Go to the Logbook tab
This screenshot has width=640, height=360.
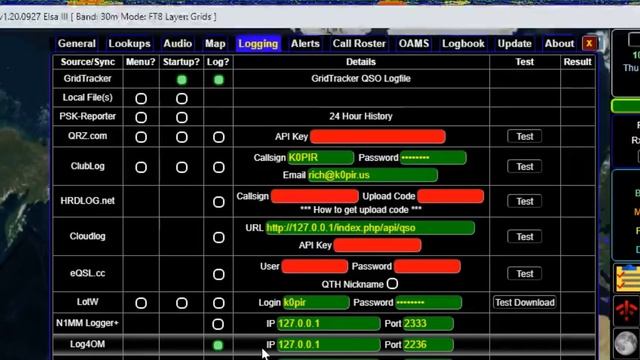[463, 44]
